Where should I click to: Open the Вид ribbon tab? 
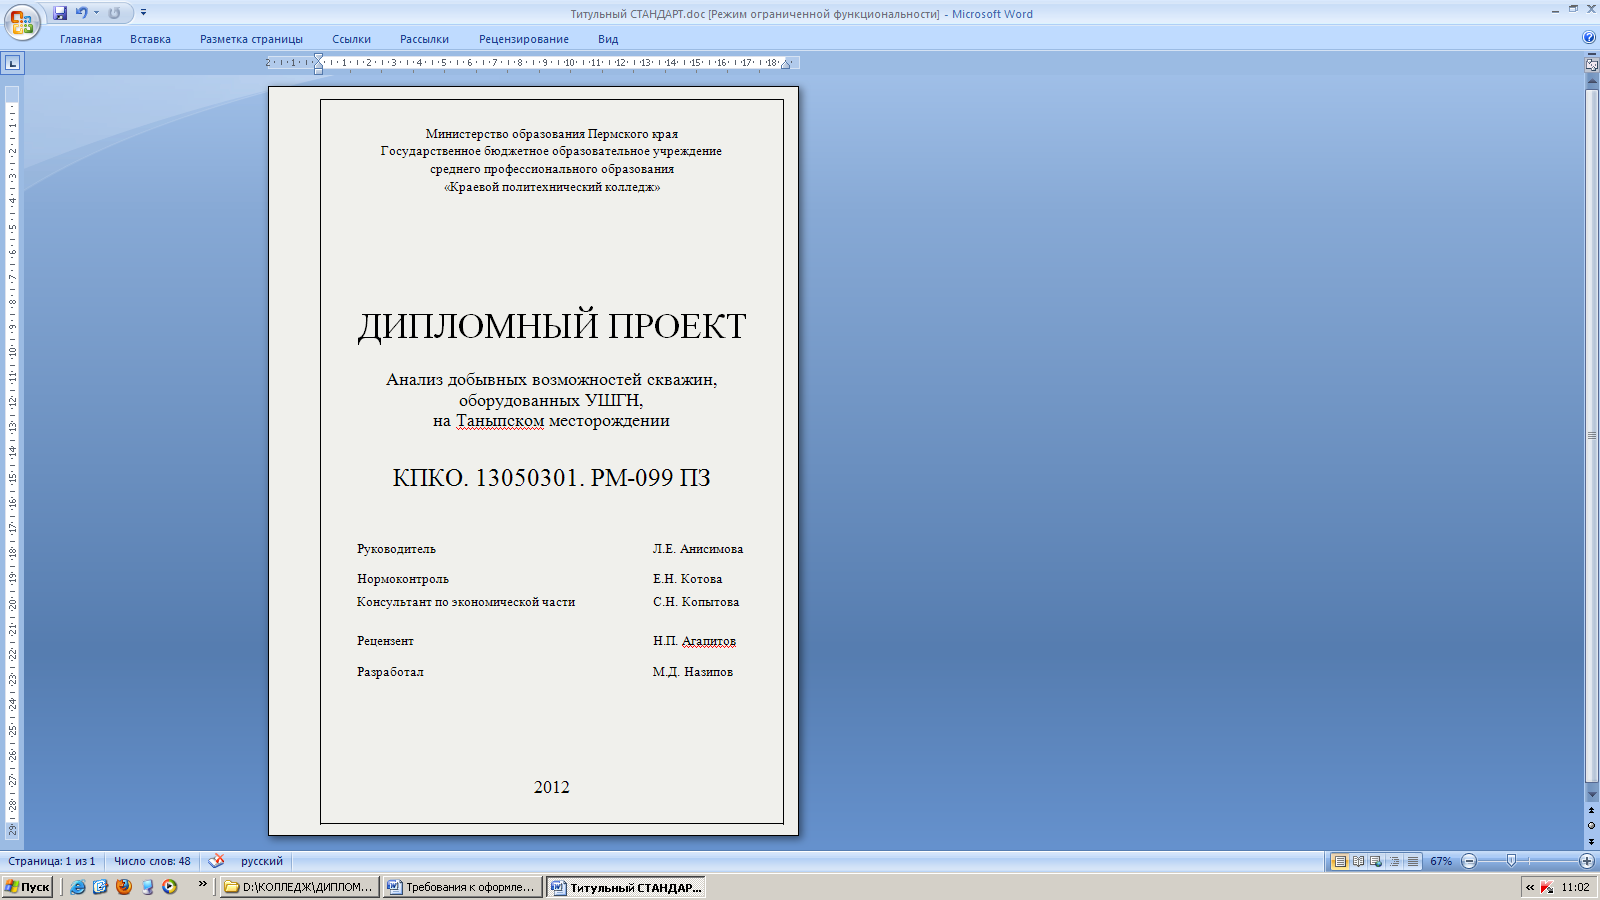click(608, 39)
